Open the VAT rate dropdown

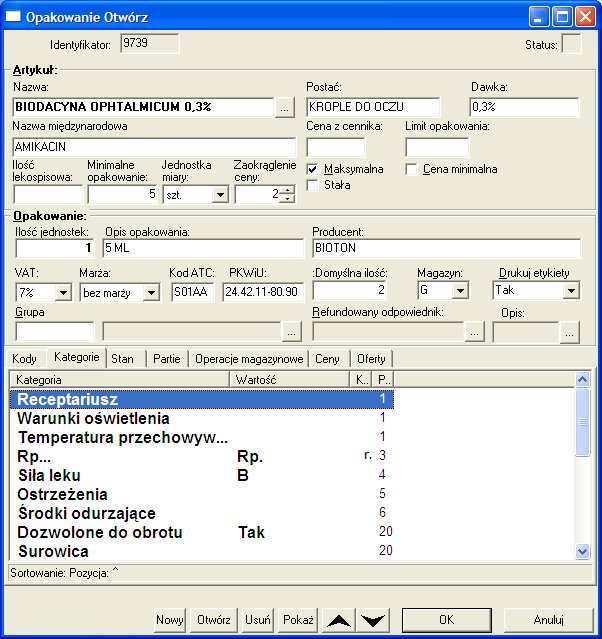tap(63, 292)
